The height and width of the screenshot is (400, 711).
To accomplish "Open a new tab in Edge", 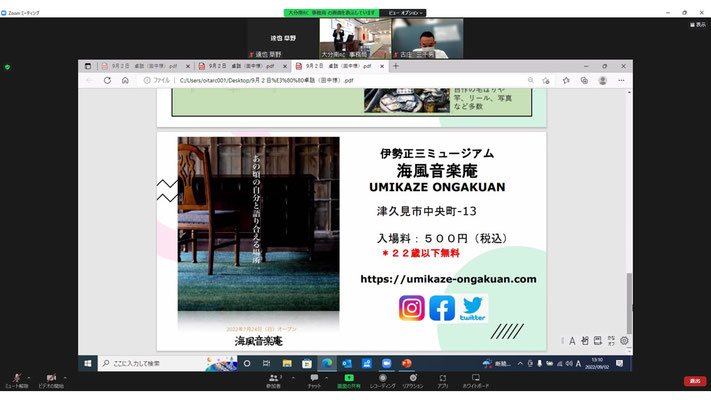I will (396, 66).
